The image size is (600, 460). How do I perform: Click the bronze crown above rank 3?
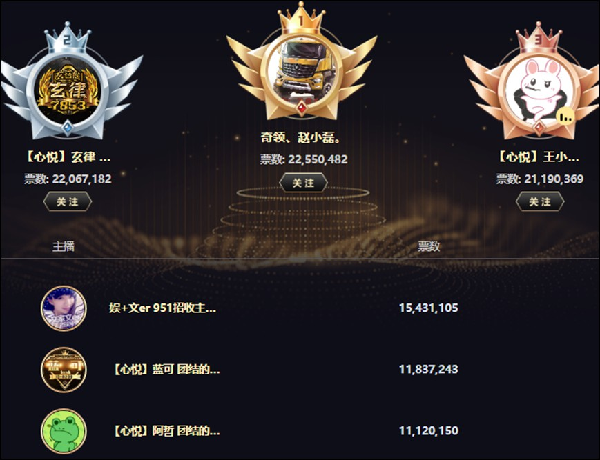click(539, 38)
